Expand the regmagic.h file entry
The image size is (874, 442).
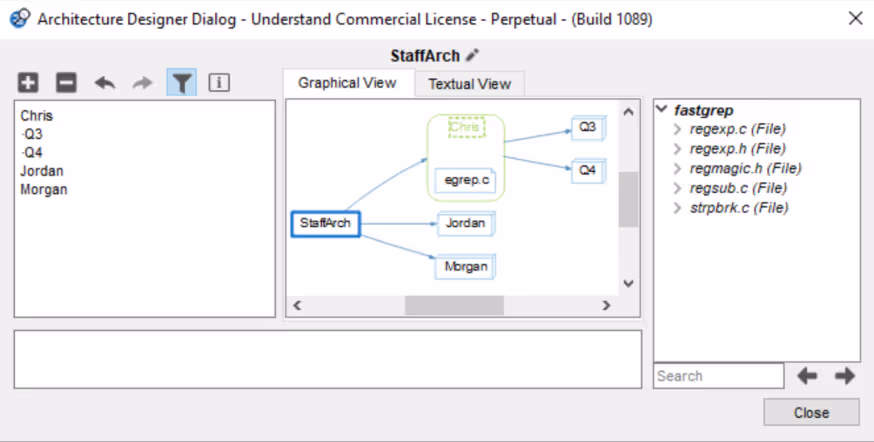click(677, 168)
